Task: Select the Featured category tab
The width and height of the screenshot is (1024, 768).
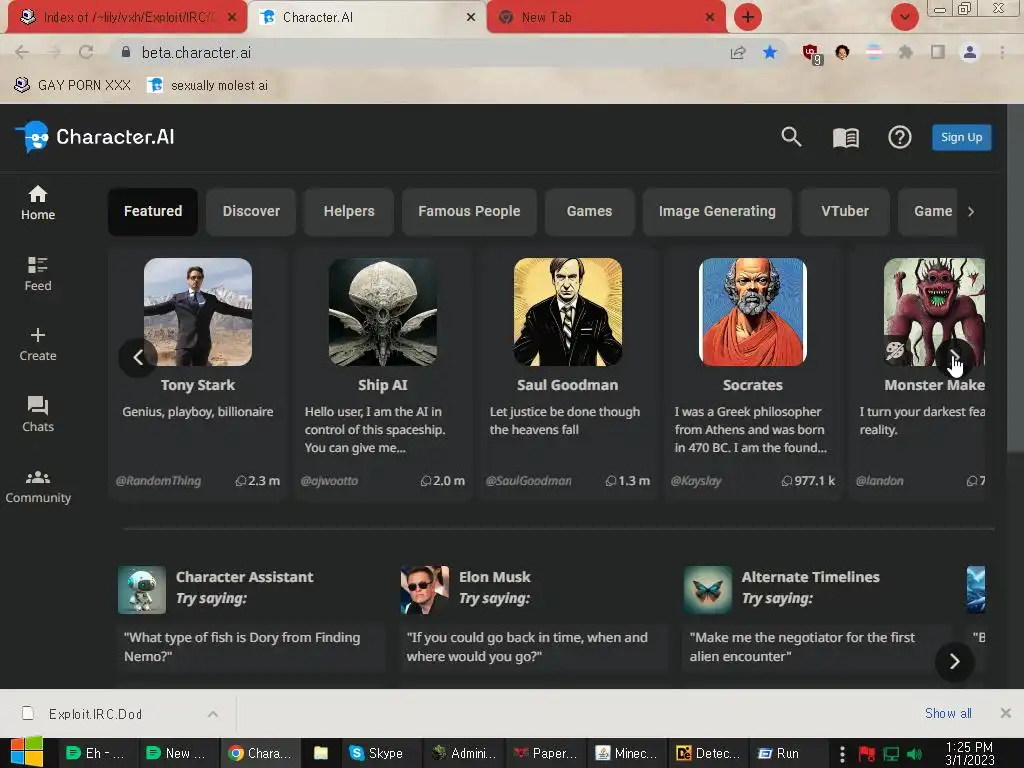Action: coord(153,212)
